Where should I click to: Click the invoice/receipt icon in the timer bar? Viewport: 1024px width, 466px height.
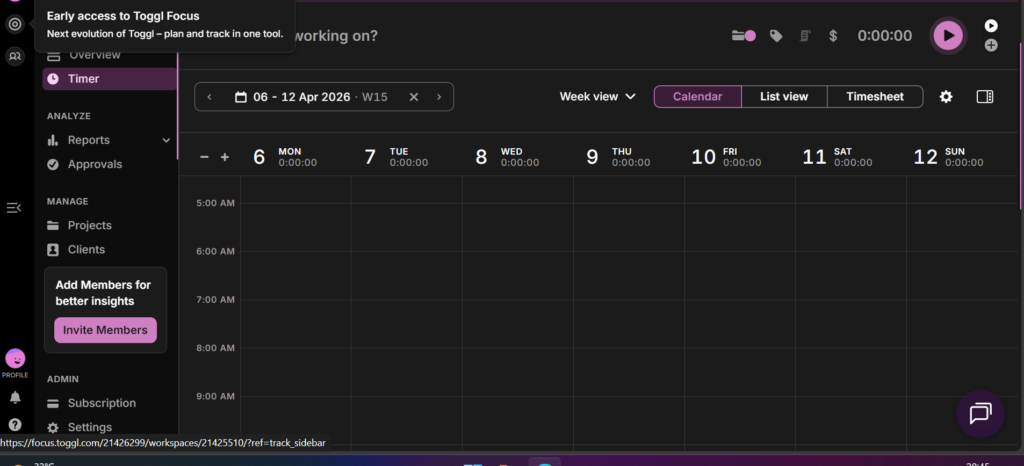[805, 36]
